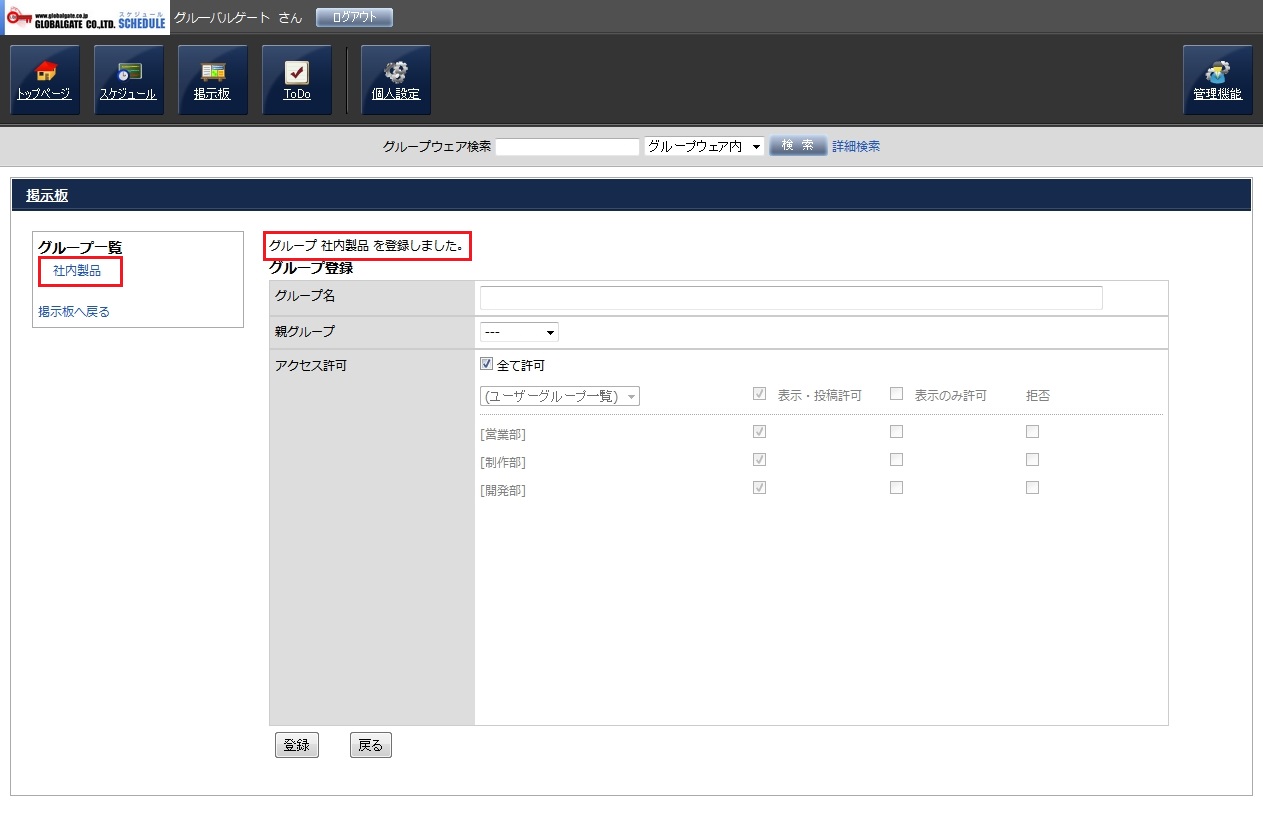This screenshot has height=825, width=1263.
Task: Check 拒否 for 開発部
Action: tap(1032, 488)
